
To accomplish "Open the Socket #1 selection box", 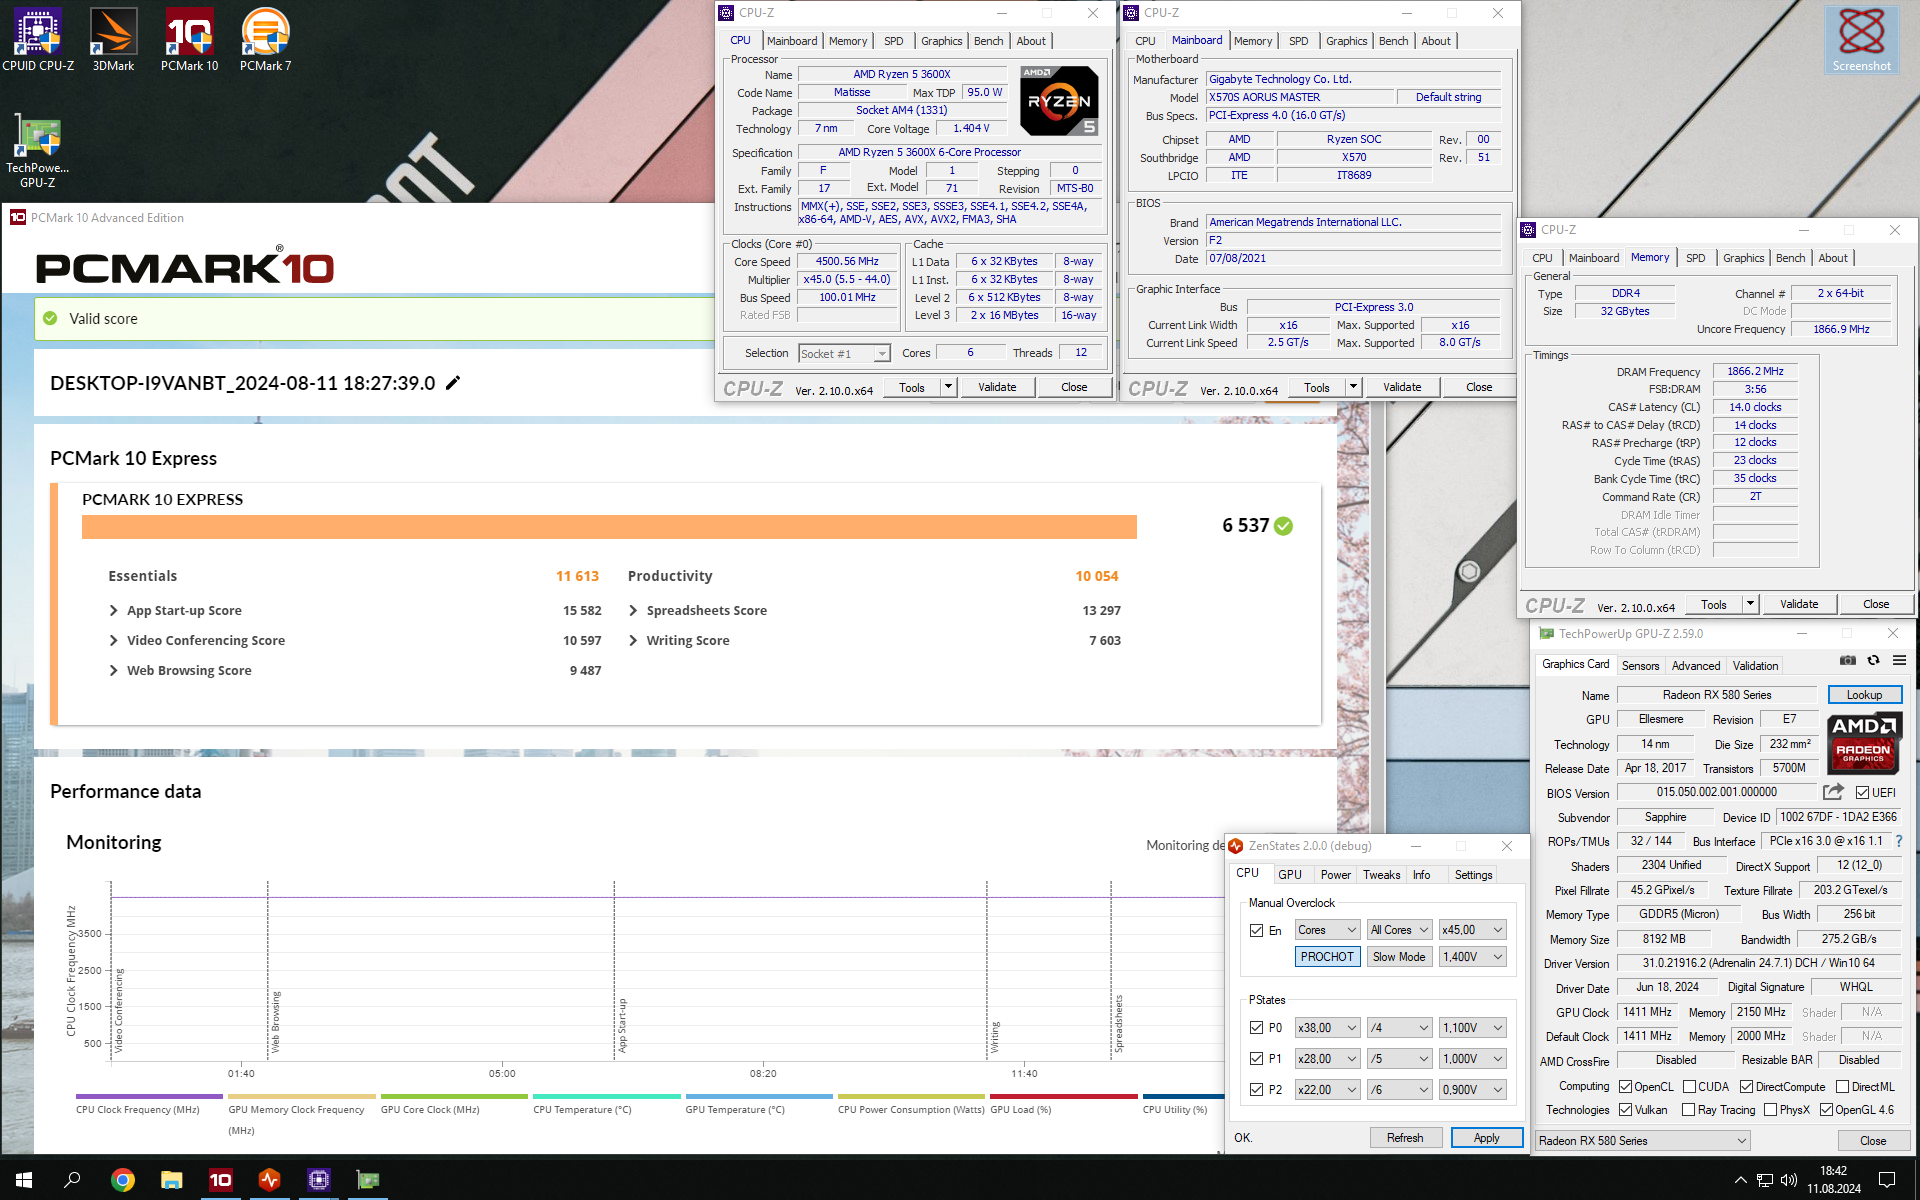I will pyautogui.click(x=844, y=354).
